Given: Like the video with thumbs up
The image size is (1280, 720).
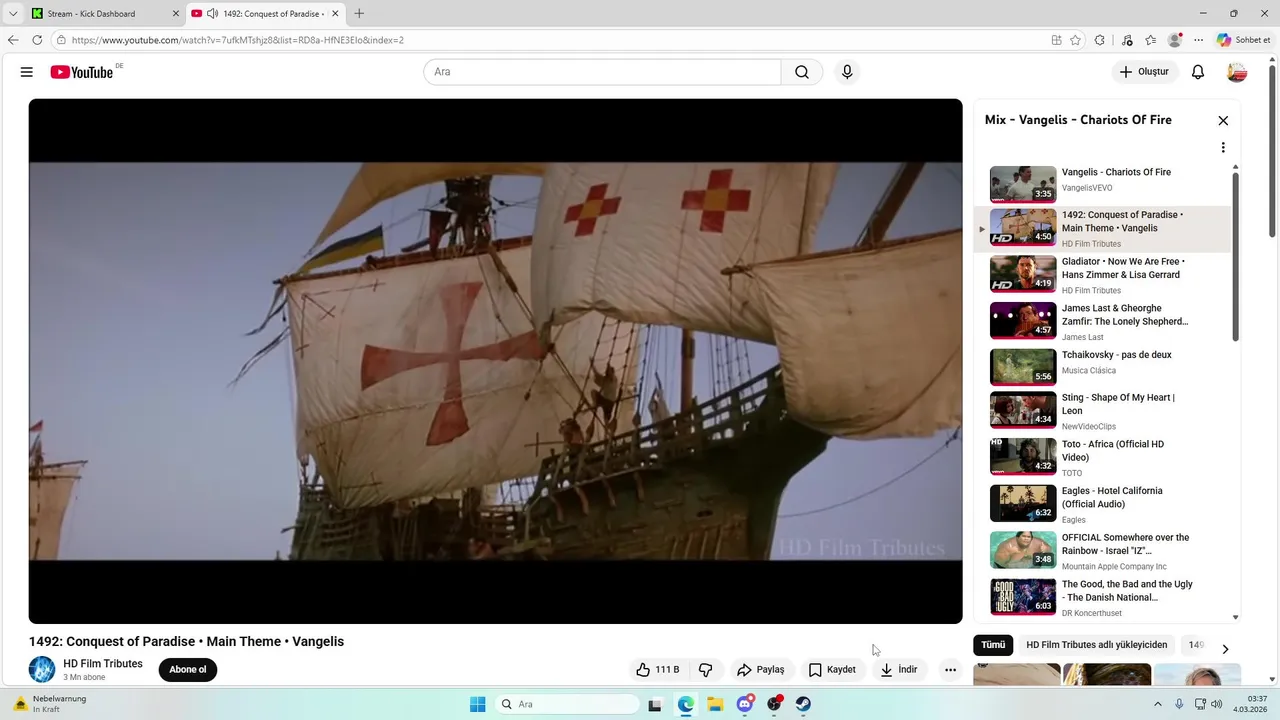Looking at the screenshot, I should click(658, 670).
